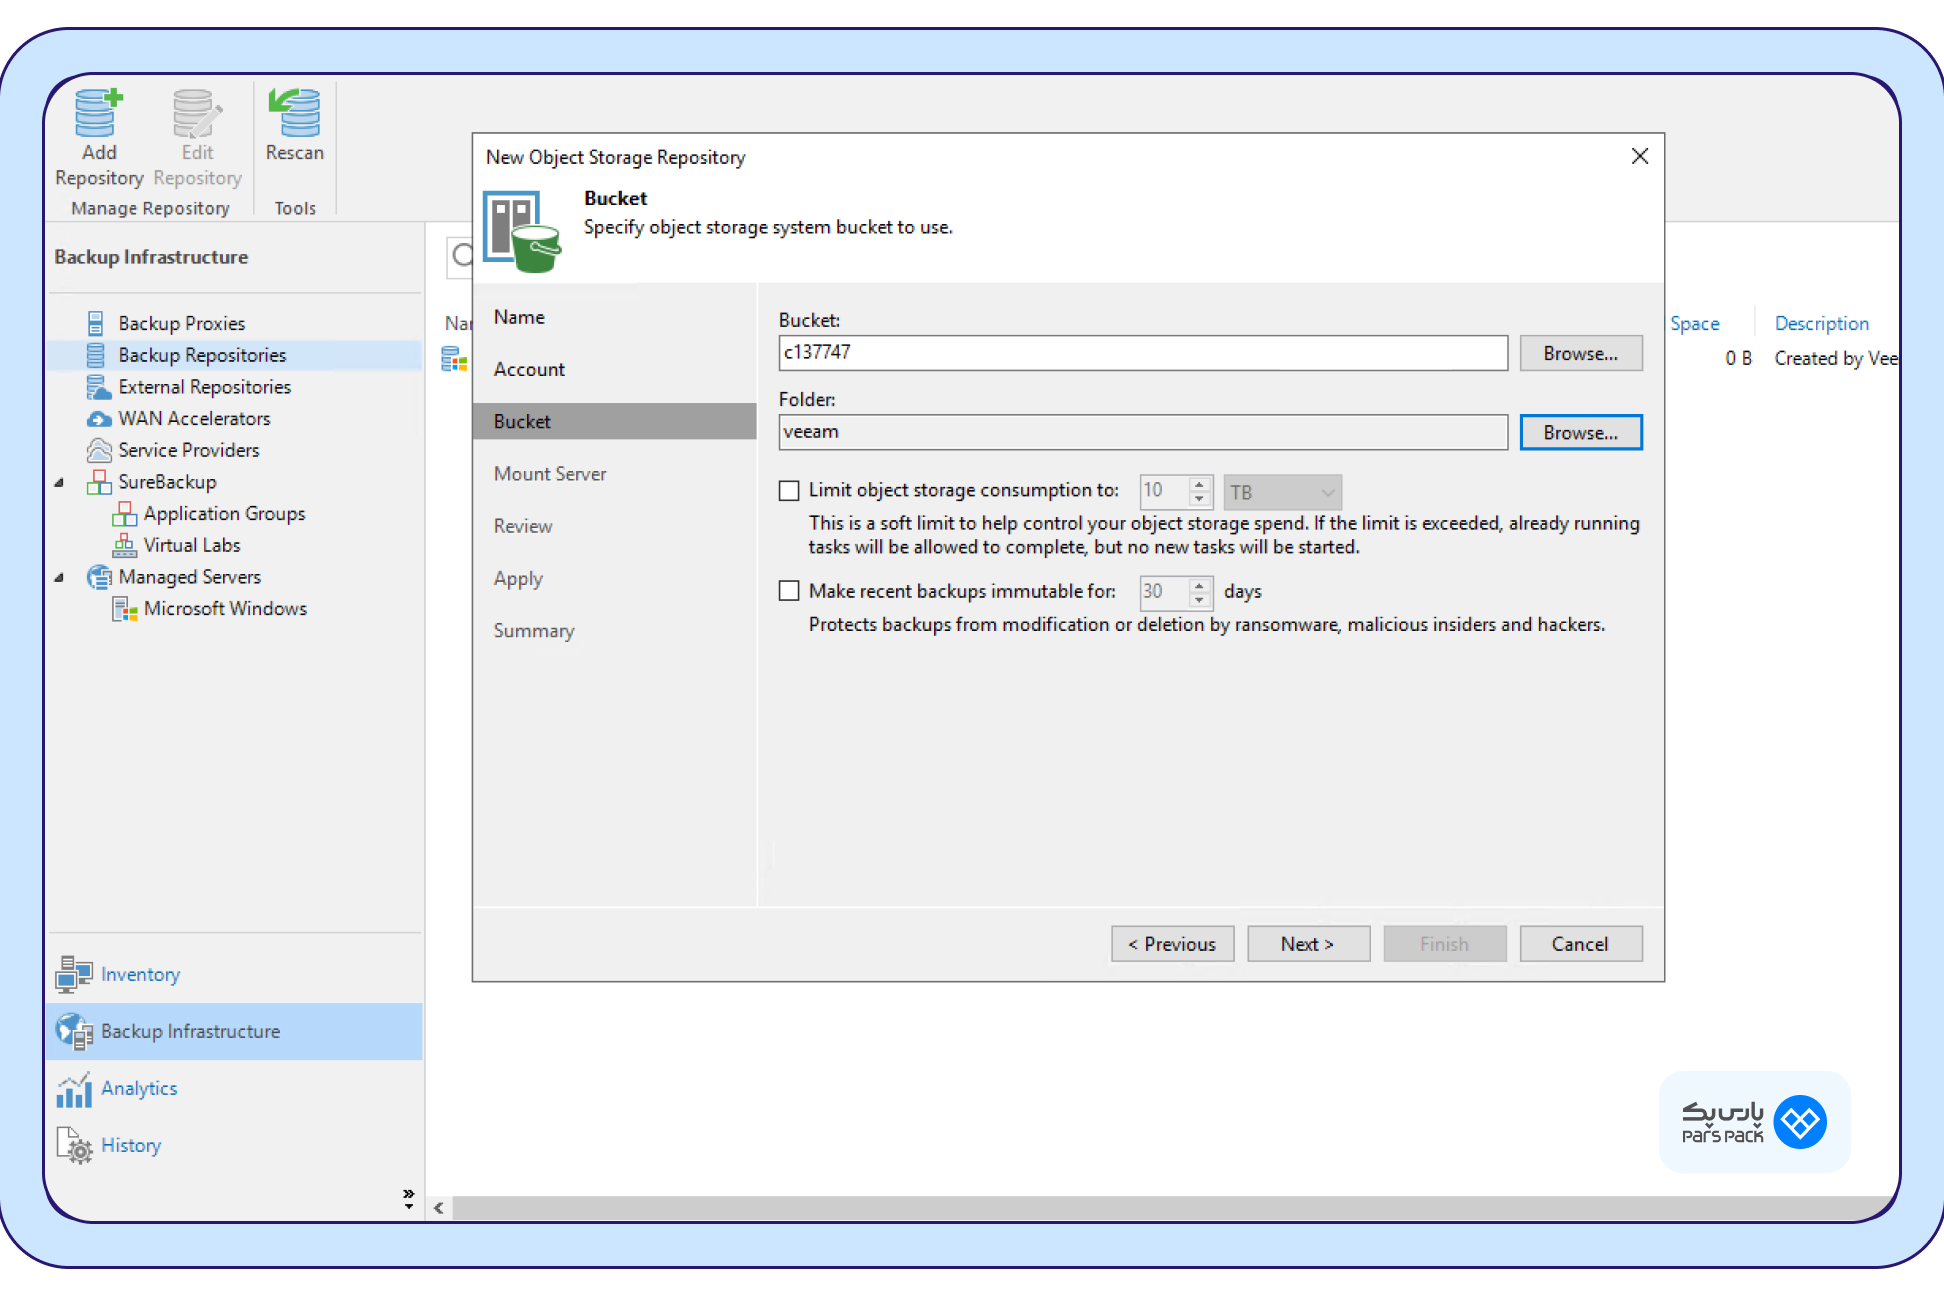Select the Backup Repositories tree icon

point(96,355)
